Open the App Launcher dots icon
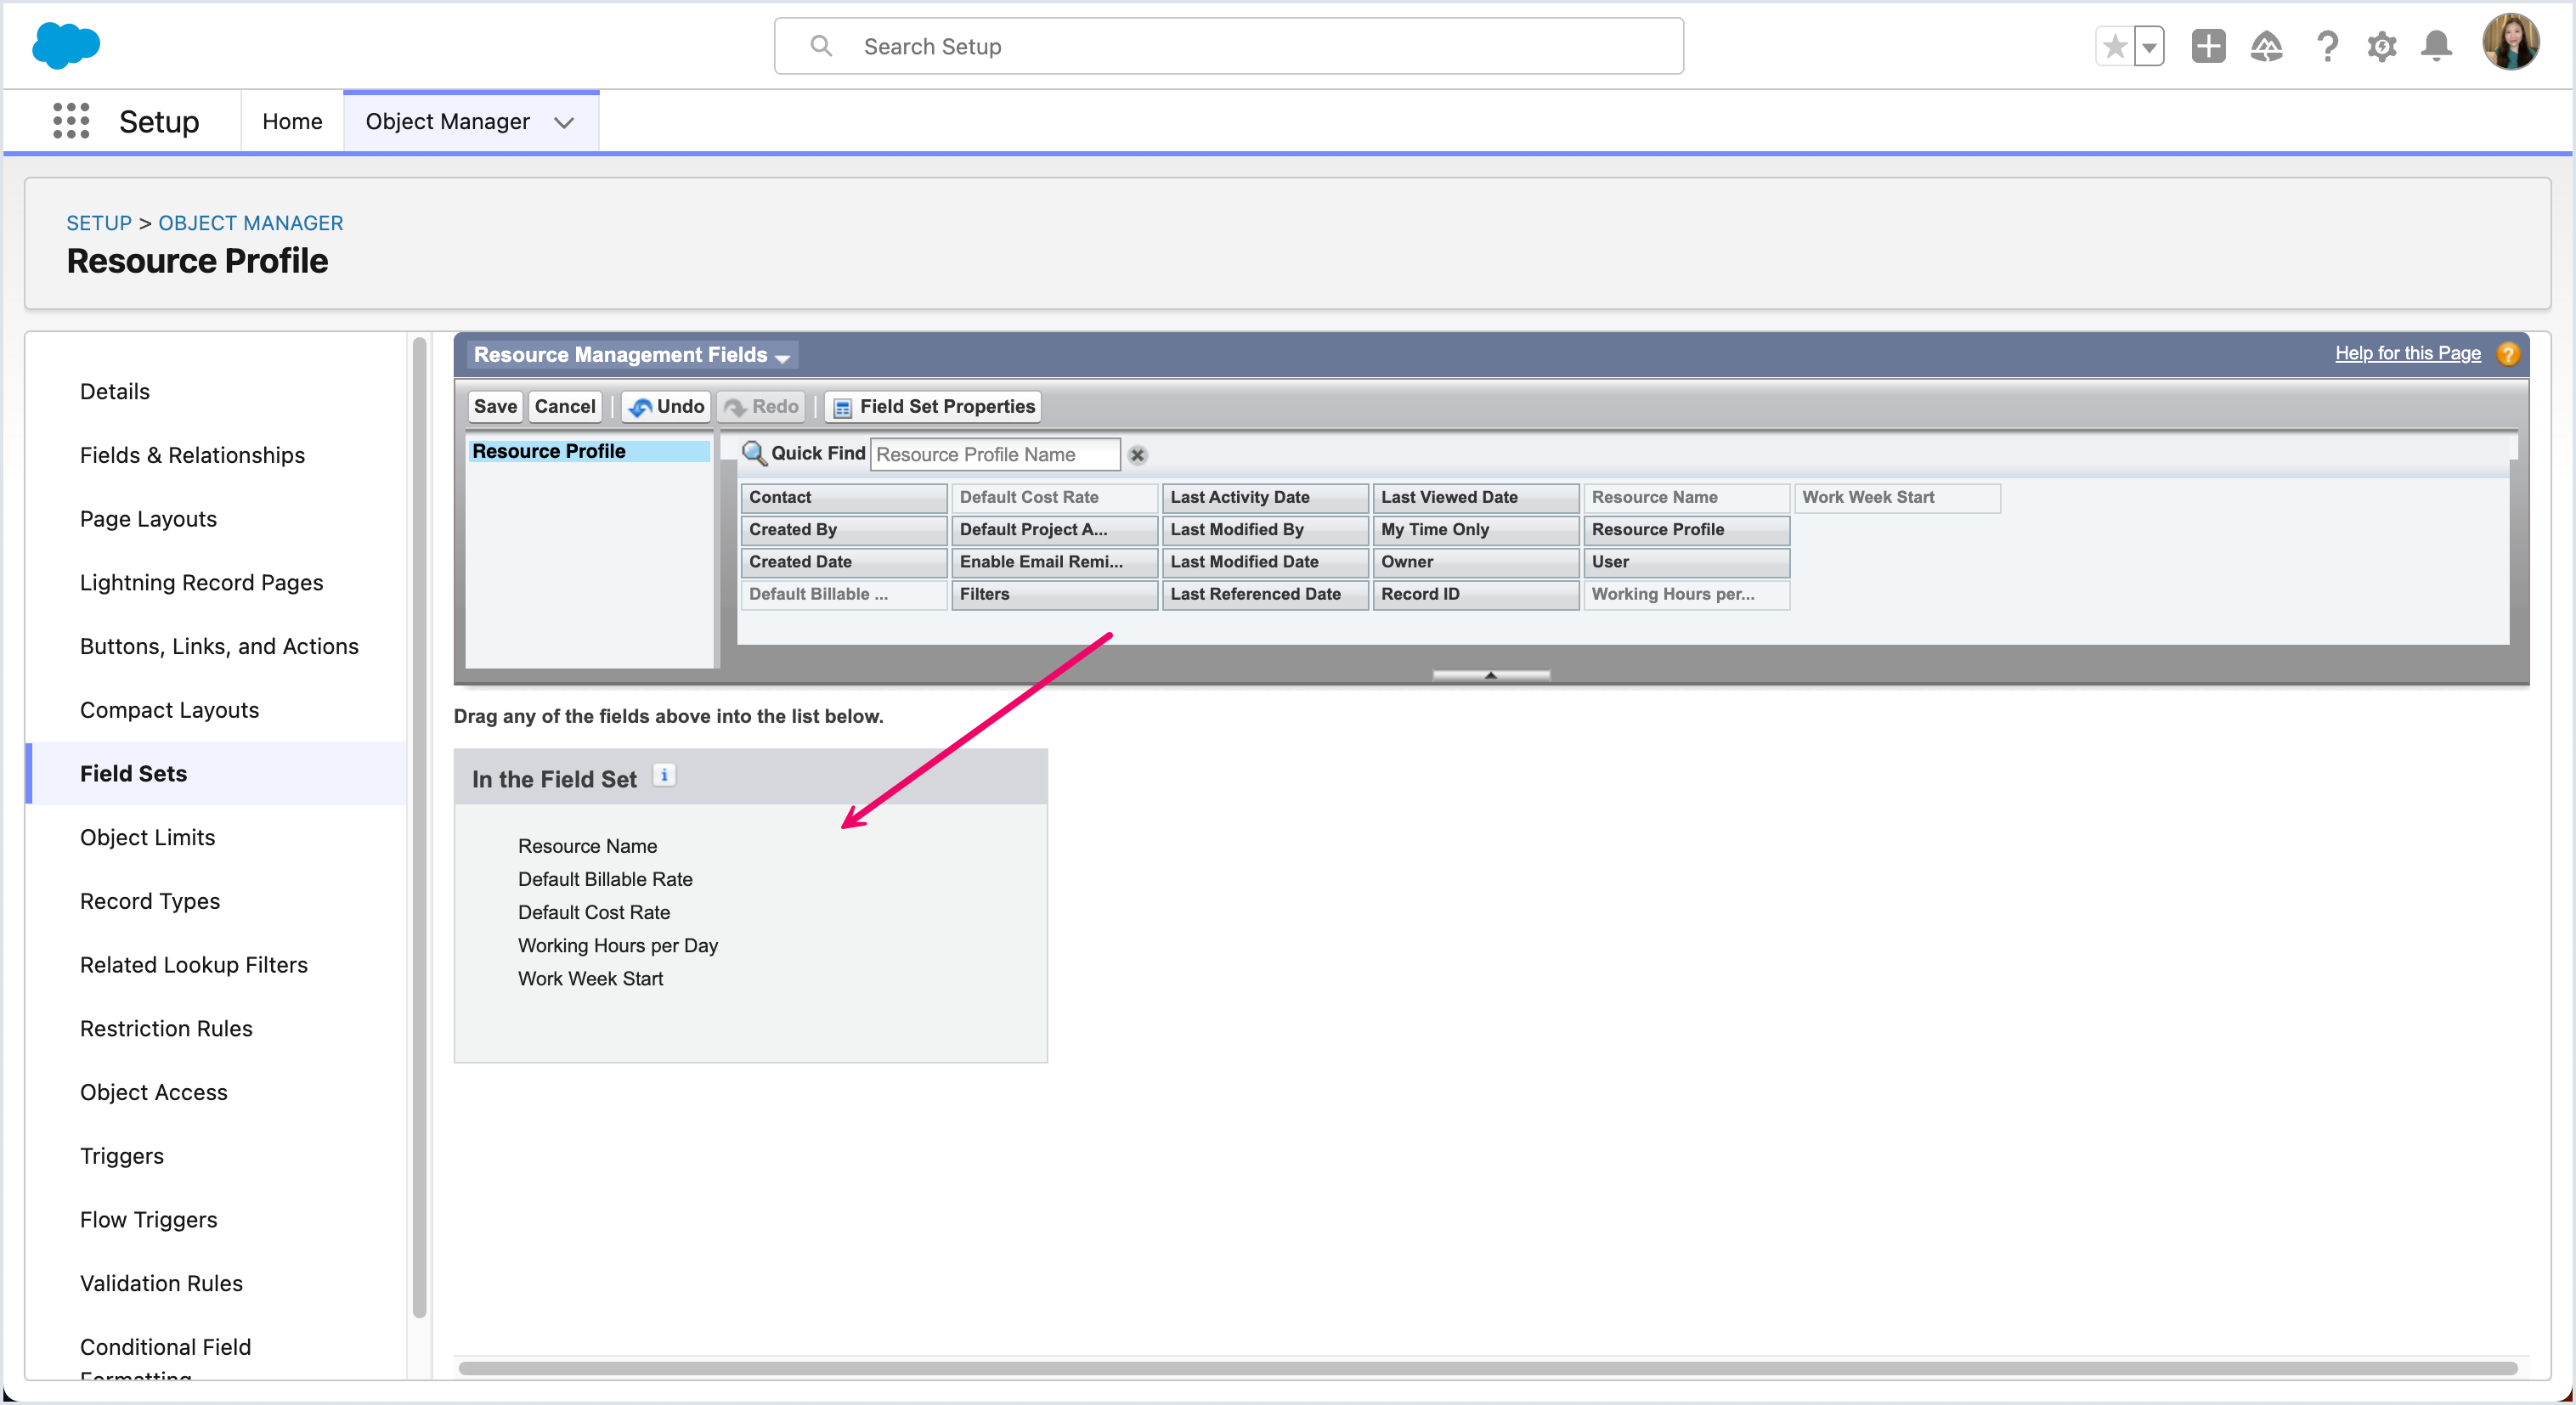Screen dimensions: 2576x1405 [71, 121]
